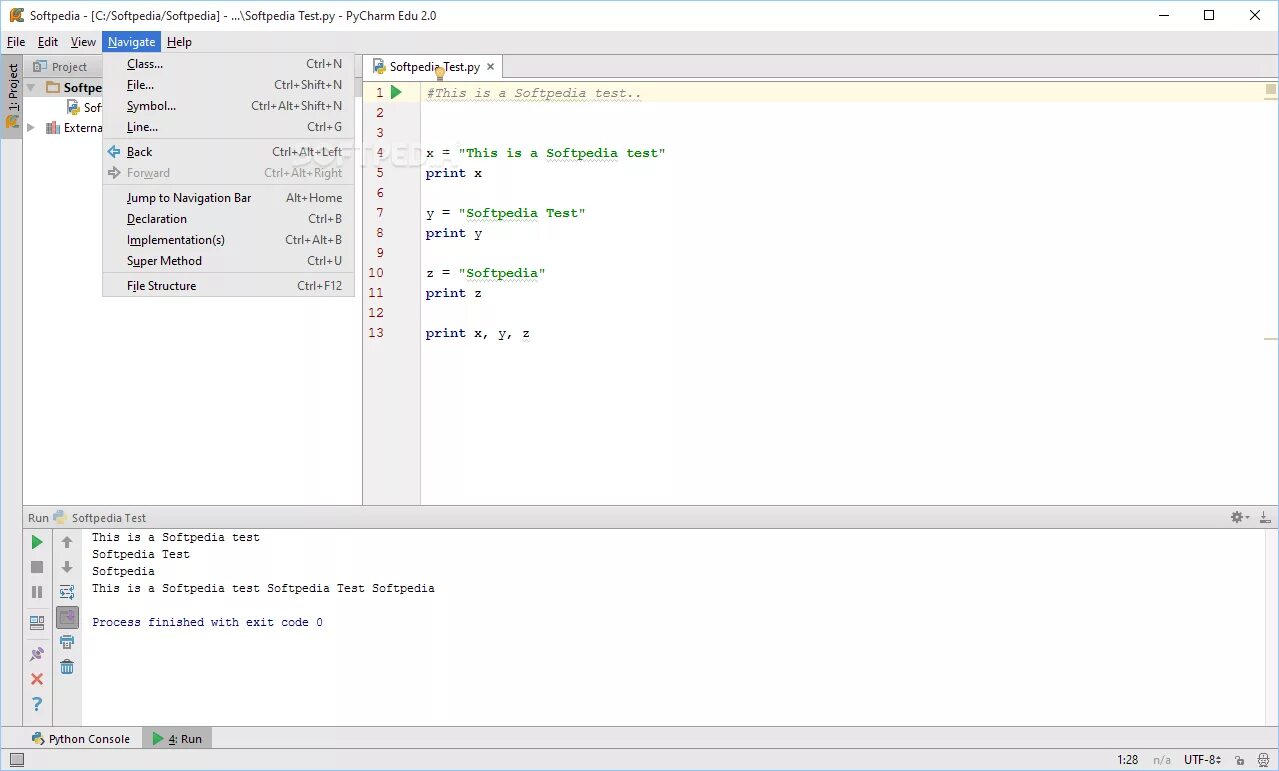Pin the Run tab with pushpin icon
Screen dimensions: 1279x771
pyautogui.click(x=37, y=654)
